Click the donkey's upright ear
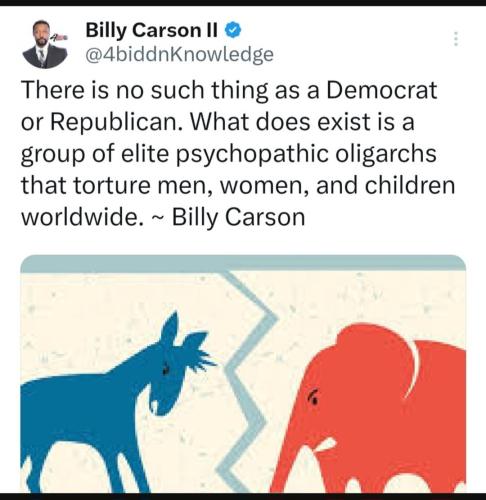The width and height of the screenshot is (486, 500). (x=170, y=328)
